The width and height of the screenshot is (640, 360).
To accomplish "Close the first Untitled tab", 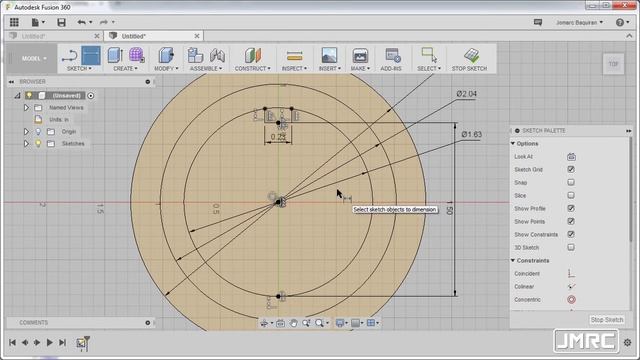I will click(97, 36).
